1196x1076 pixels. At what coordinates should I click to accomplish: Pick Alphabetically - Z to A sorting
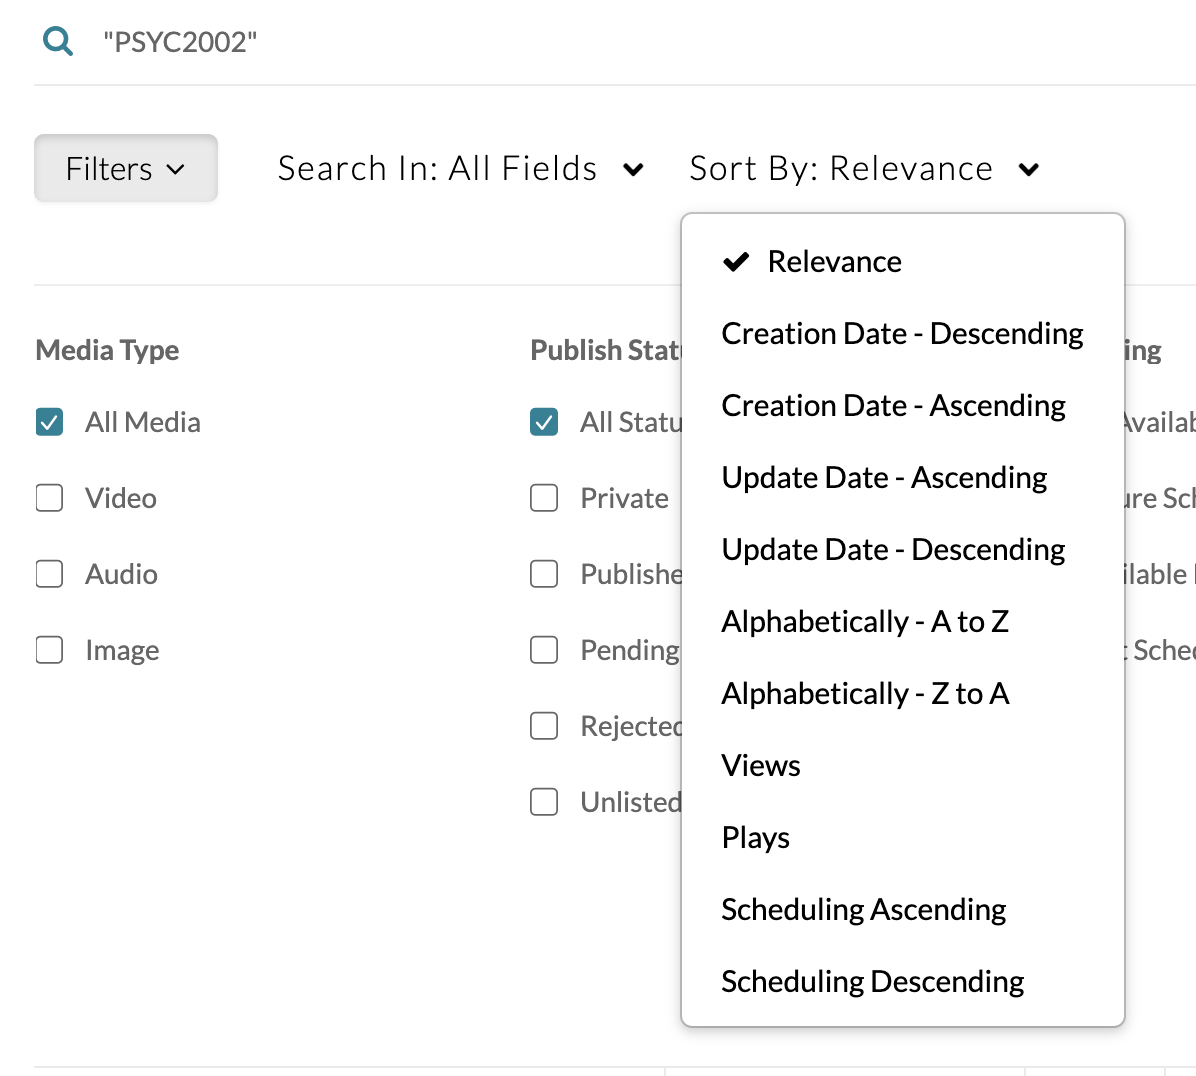865,694
